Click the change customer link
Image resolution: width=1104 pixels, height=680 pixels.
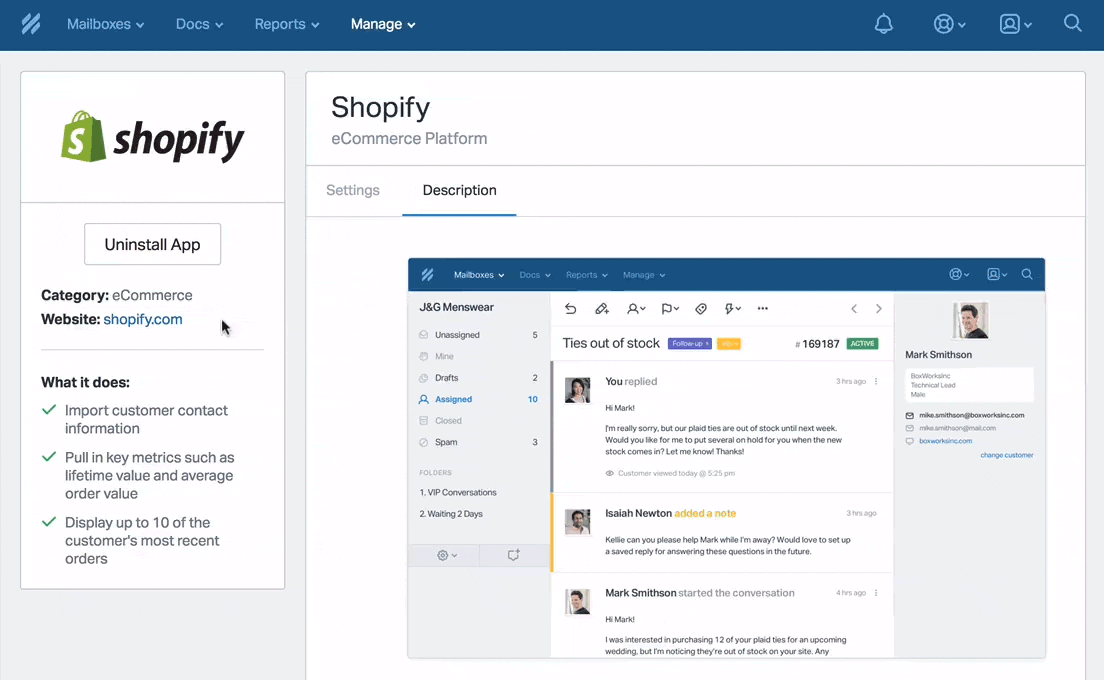click(1007, 455)
